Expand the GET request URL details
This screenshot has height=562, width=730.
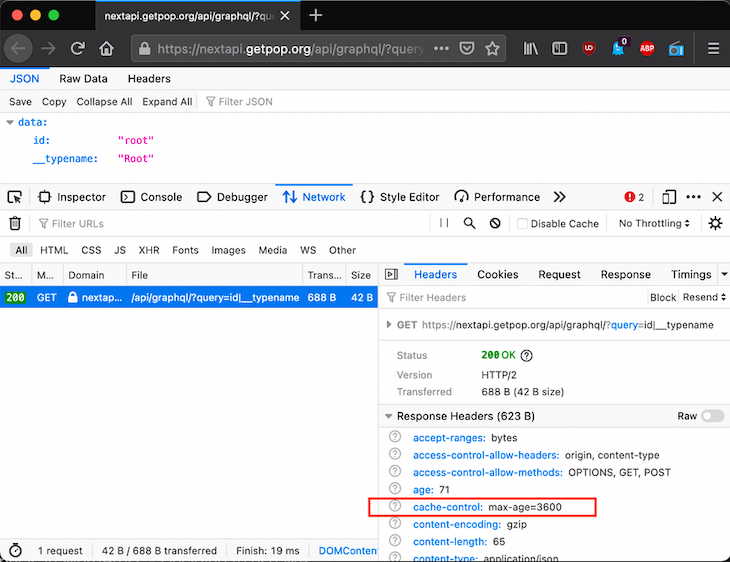point(389,325)
